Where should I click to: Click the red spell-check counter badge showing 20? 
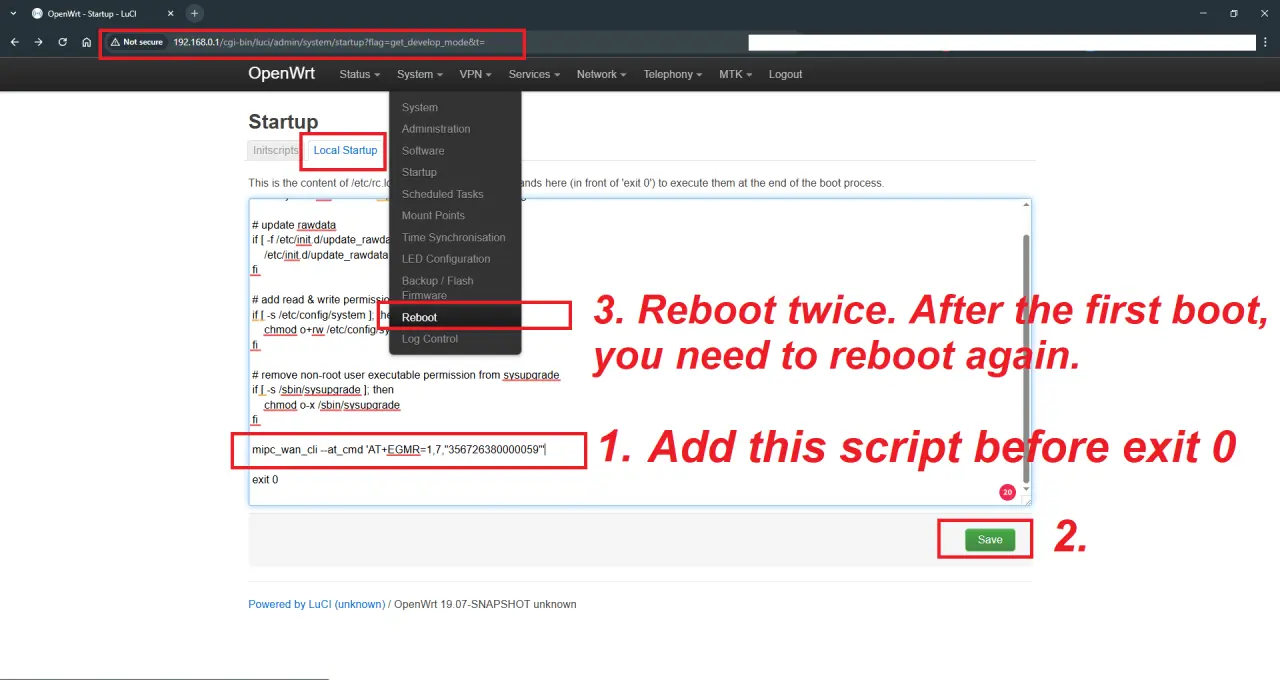click(x=1007, y=492)
